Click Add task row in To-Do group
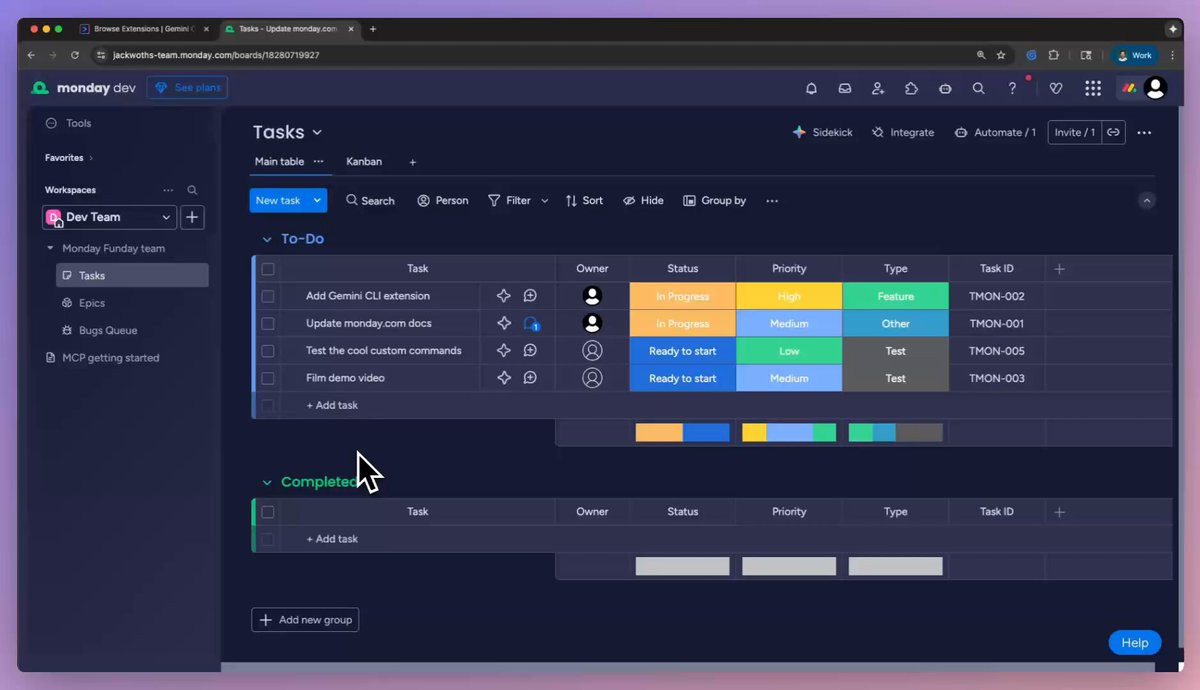Screen dimensions: 1200x690 click(x=332, y=405)
